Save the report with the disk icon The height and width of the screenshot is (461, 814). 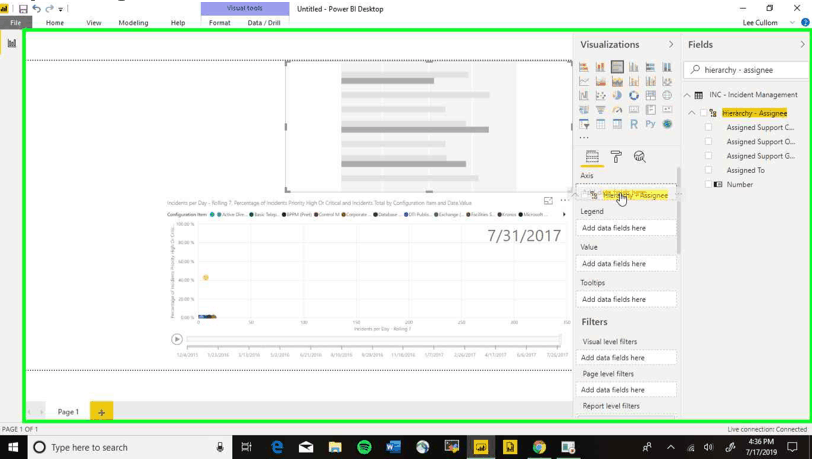pos(23,9)
